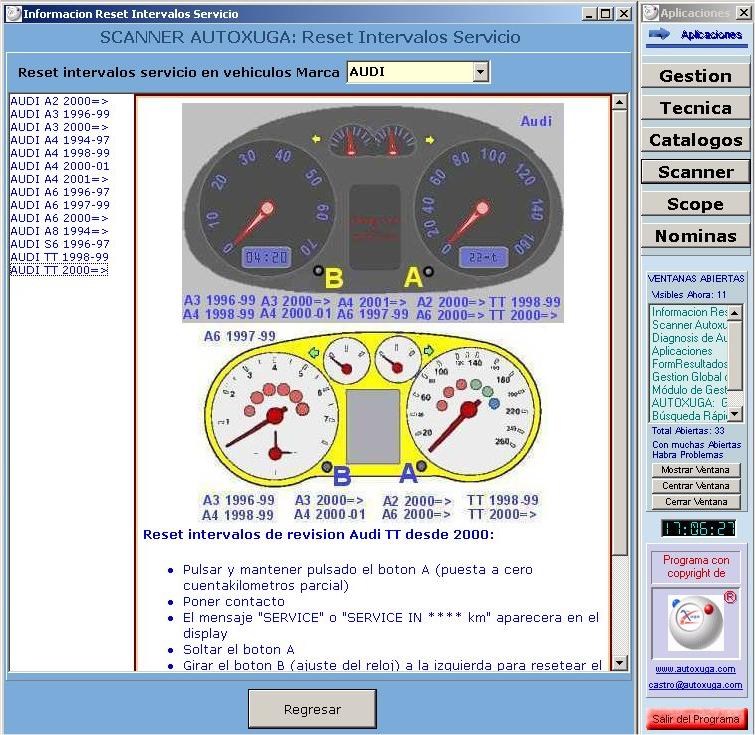Click the Scanner section button
The width and height of the screenshot is (755, 735).
pyautogui.click(x=695, y=172)
